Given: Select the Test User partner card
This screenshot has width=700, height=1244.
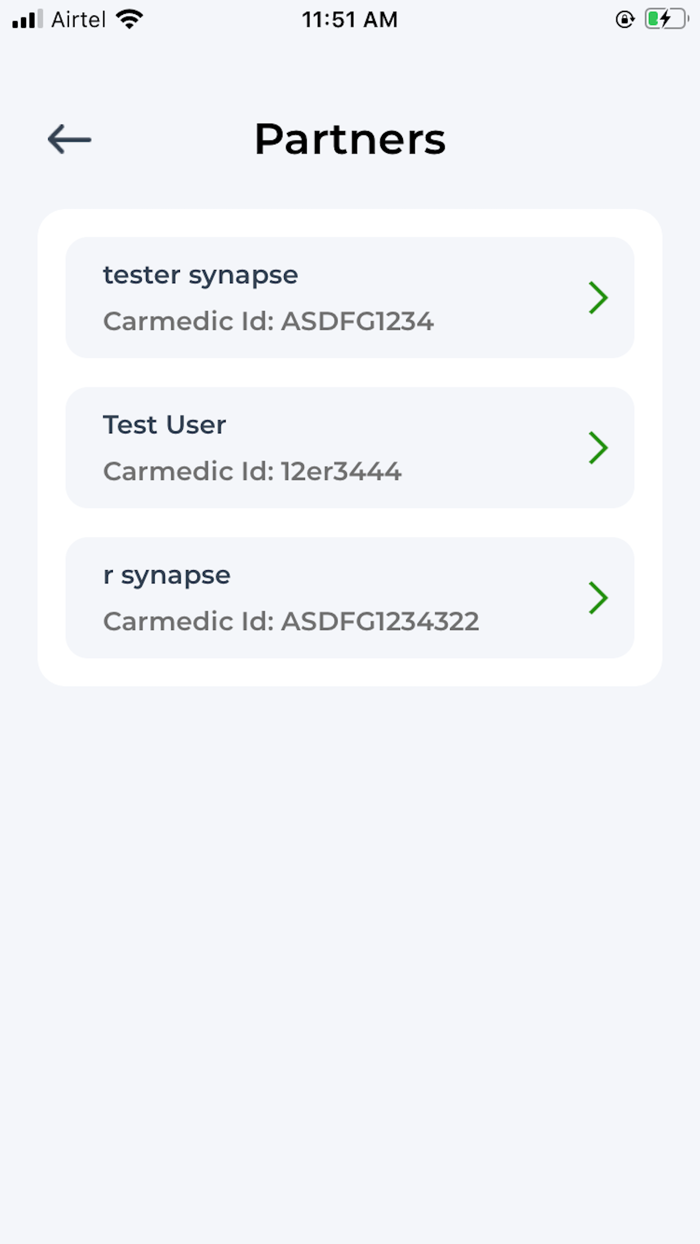Looking at the screenshot, I should click(x=349, y=448).
